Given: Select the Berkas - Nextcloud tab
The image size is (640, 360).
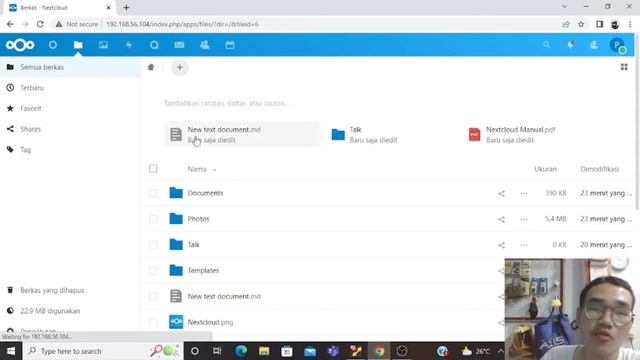Looking at the screenshot, I should [x=60, y=8].
